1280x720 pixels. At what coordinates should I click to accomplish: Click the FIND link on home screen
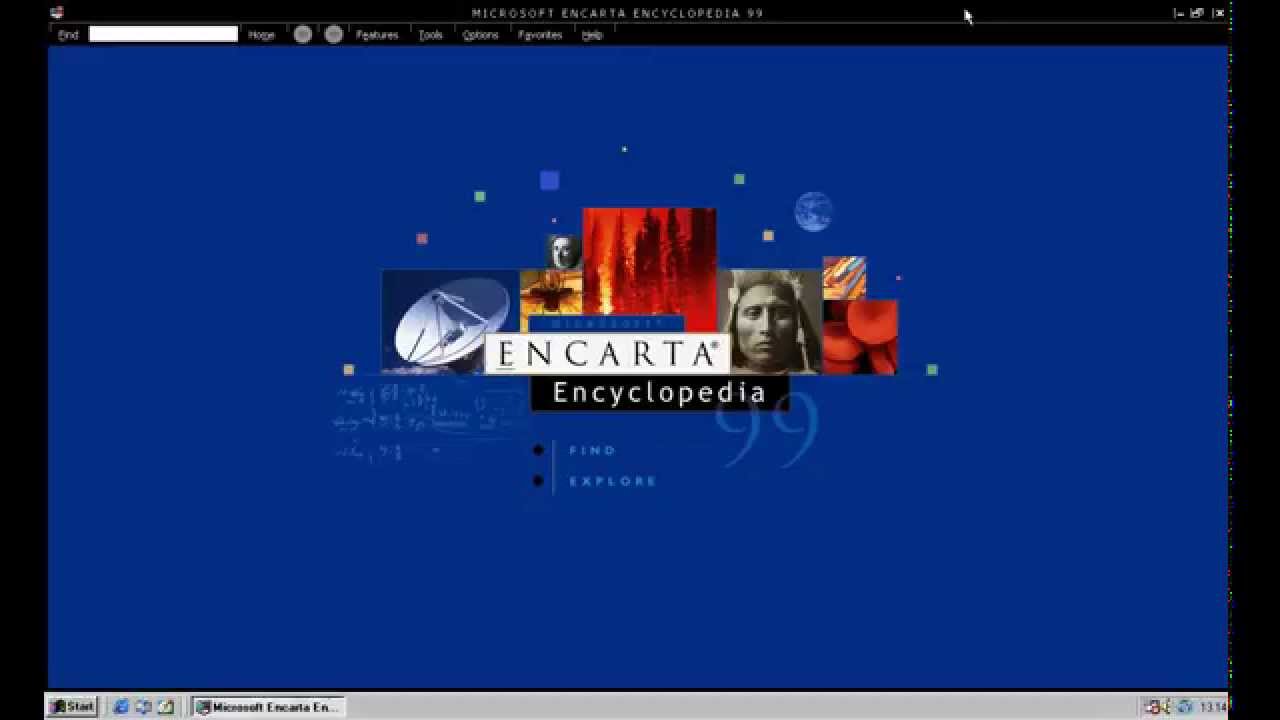click(x=593, y=451)
